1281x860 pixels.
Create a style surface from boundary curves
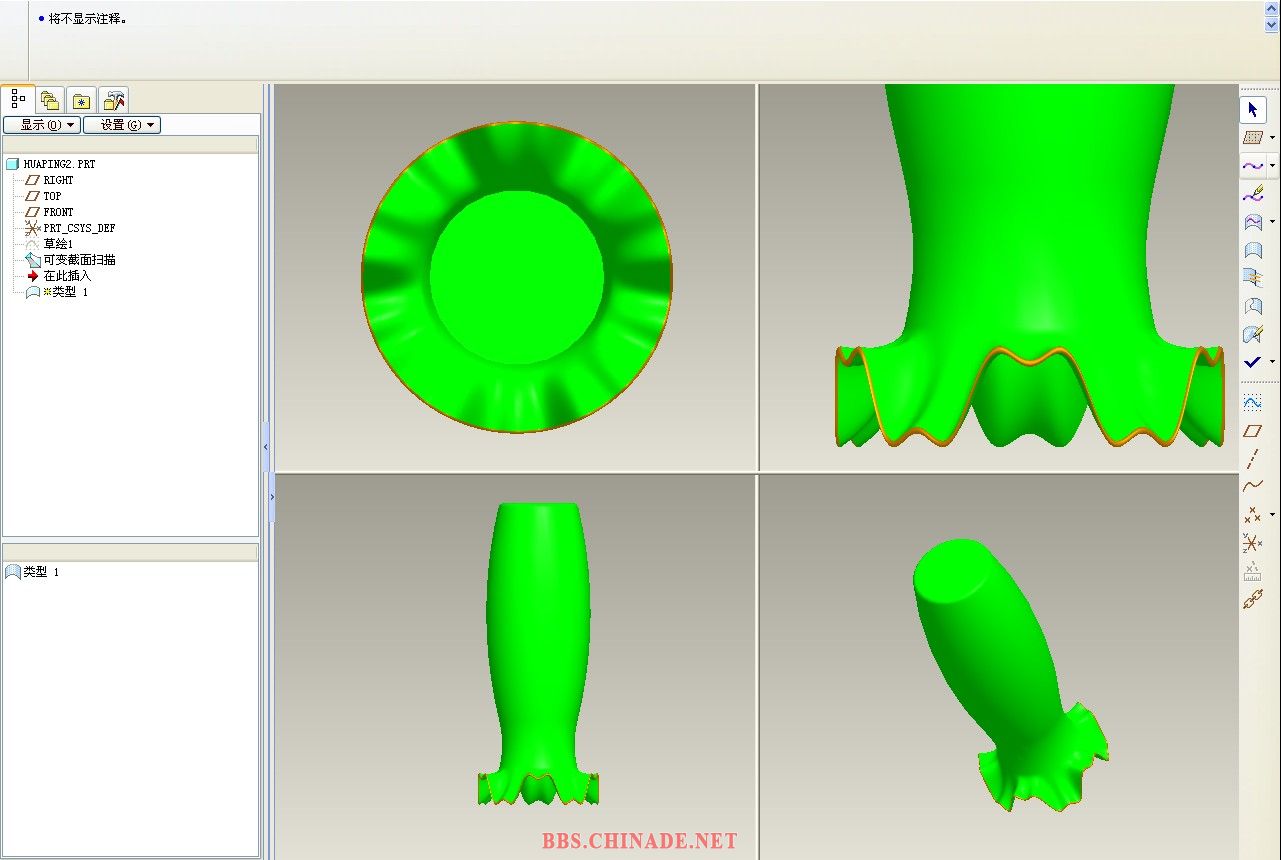click(1252, 250)
